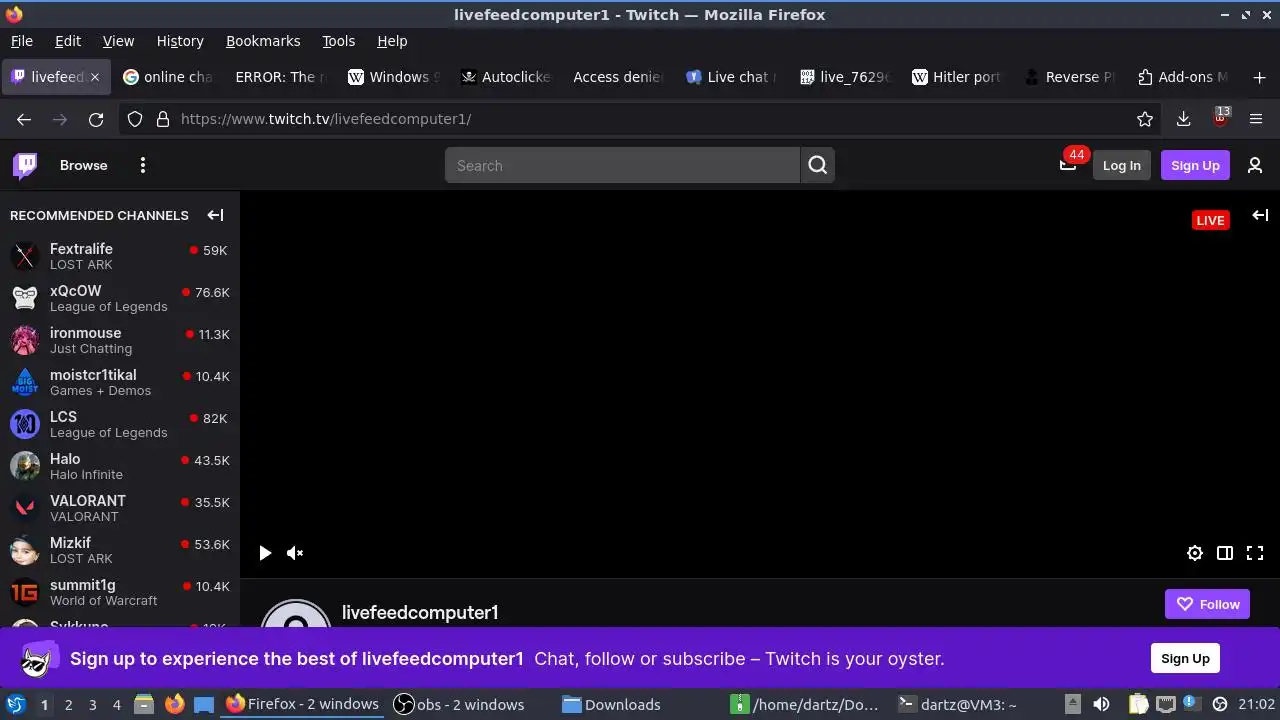The image size is (1280, 720).
Task: Open the notifications inbox with 44 badge
Action: coord(1068,165)
